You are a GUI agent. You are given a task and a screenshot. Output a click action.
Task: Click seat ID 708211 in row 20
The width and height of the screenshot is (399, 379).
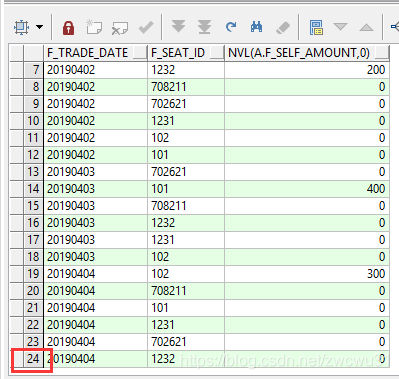point(169,291)
